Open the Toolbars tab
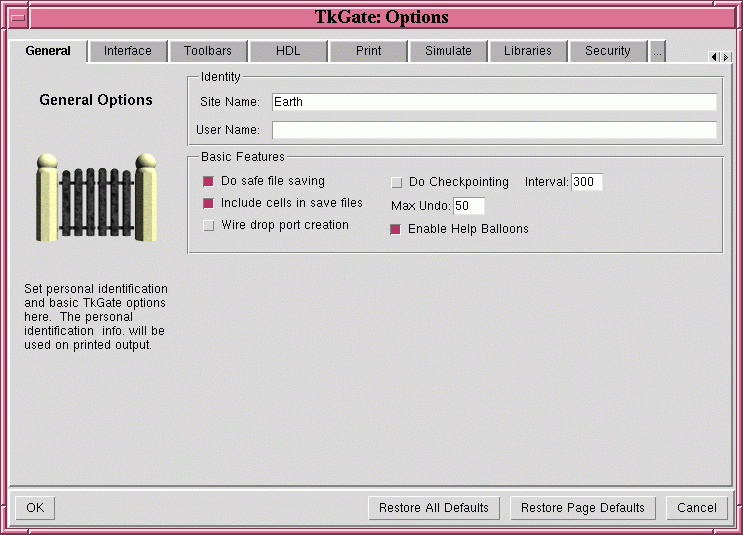The width and height of the screenshot is (743, 535). tap(208, 51)
